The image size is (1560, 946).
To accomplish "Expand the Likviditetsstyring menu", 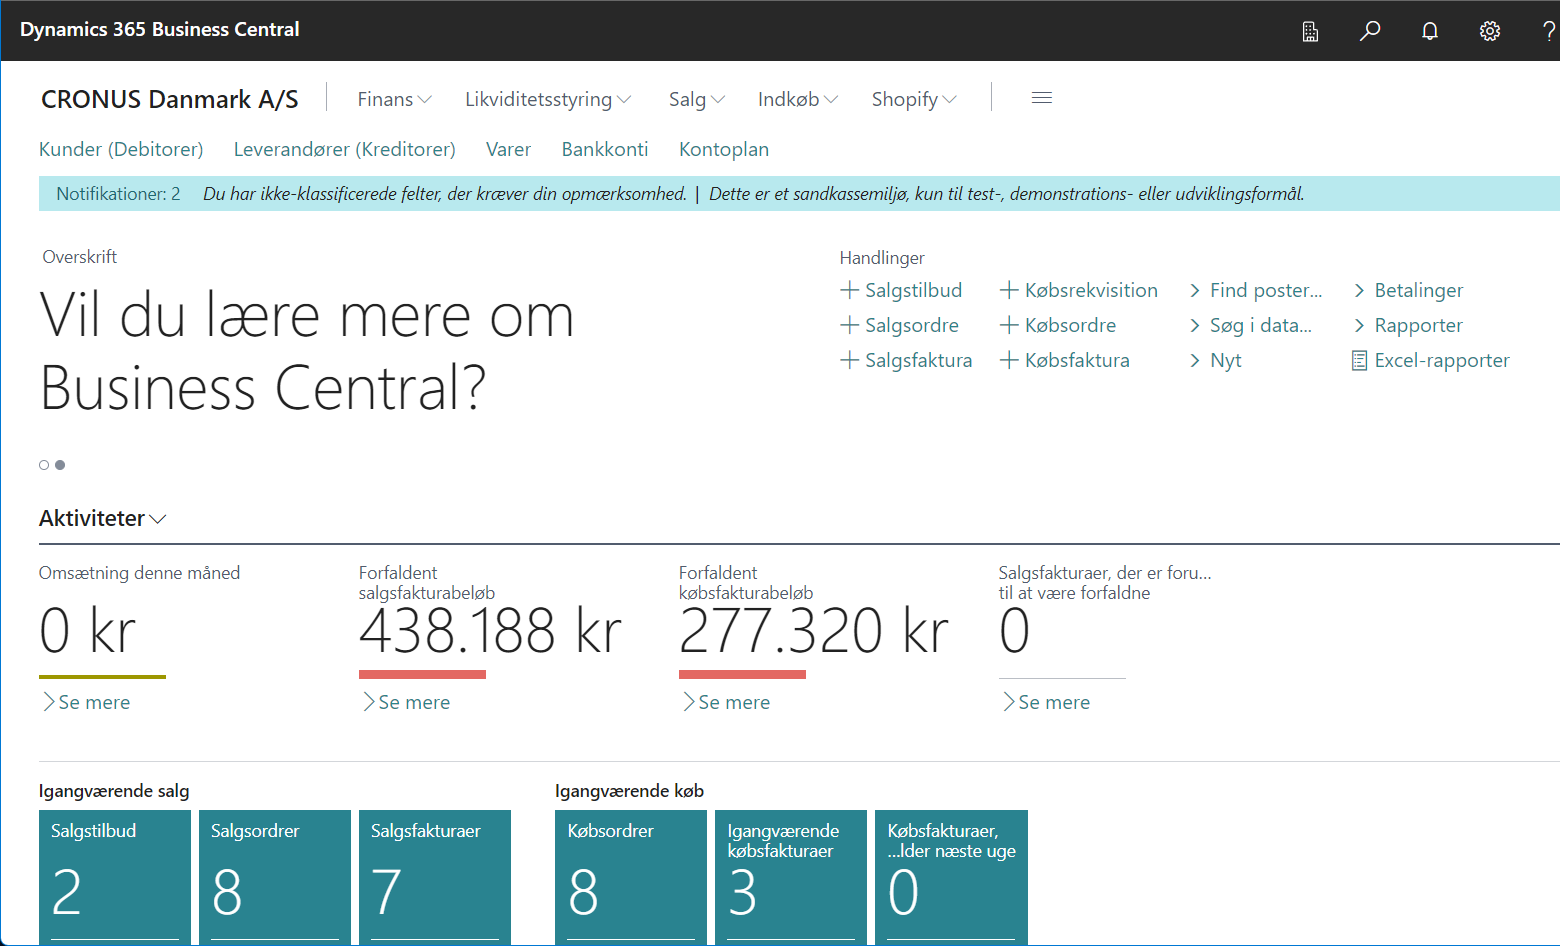I will 548,99.
